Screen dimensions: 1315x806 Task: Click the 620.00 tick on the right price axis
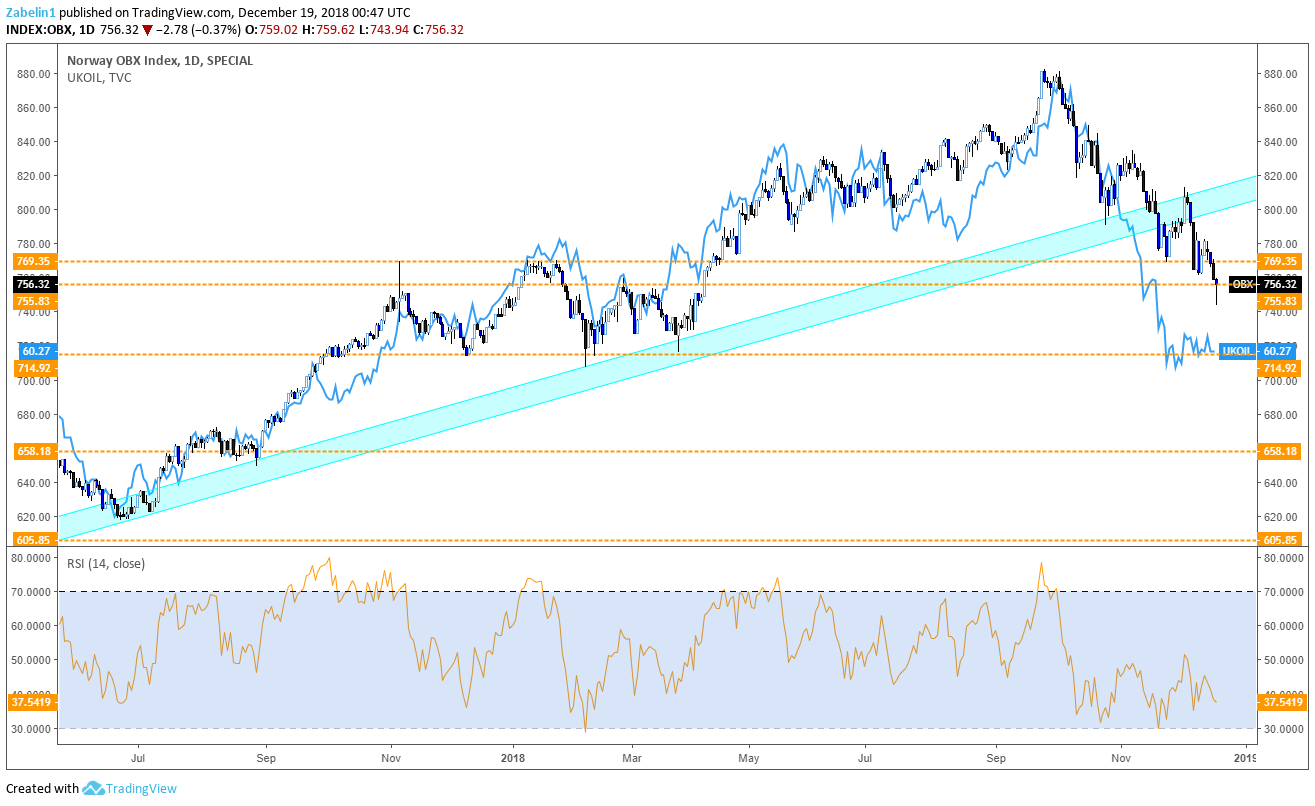pyautogui.click(x=1281, y=517)
